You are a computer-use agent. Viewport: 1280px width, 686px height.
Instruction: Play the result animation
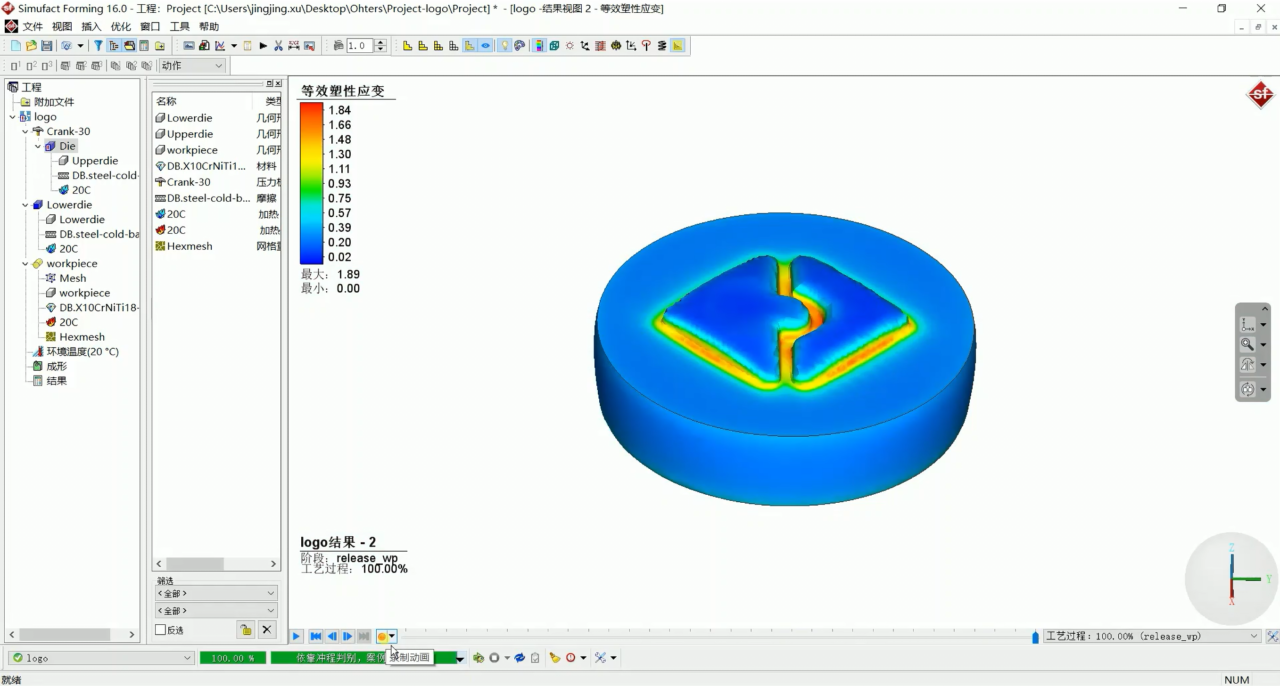coord(296,637)
